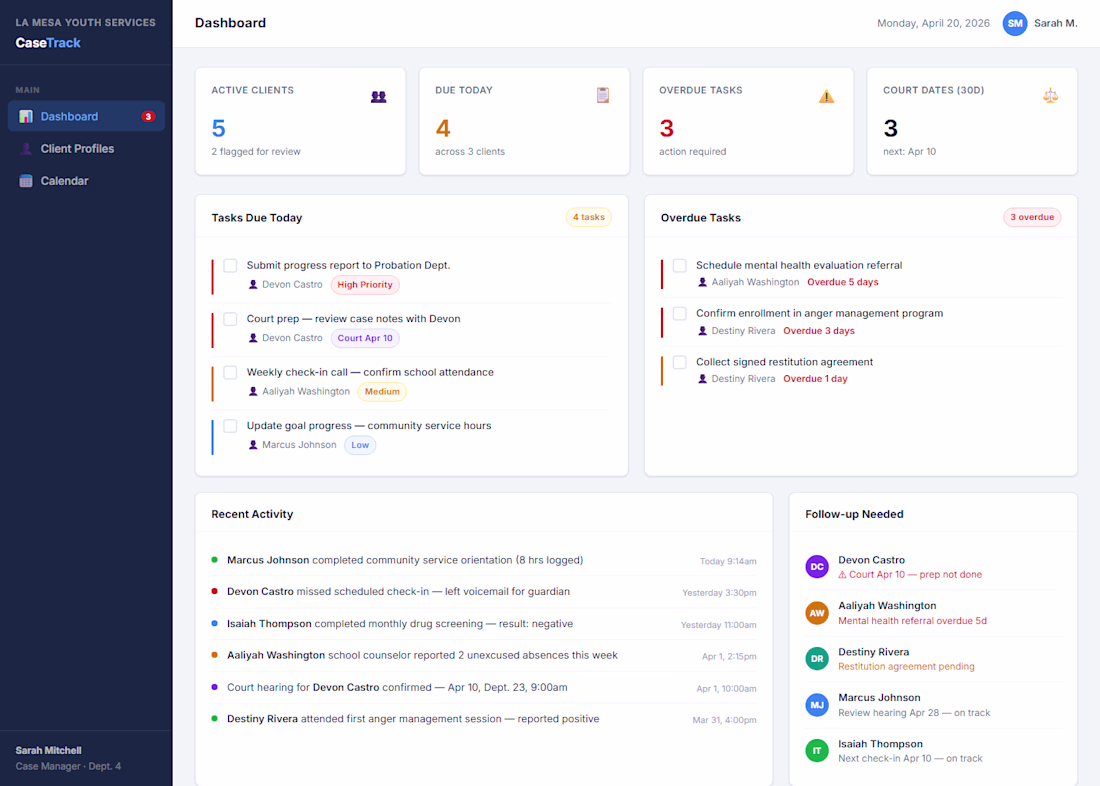The width and height of the screenshot is (1100, 786).
Task: Check Collect signed restitution agreement
Action: pos(679,362)
